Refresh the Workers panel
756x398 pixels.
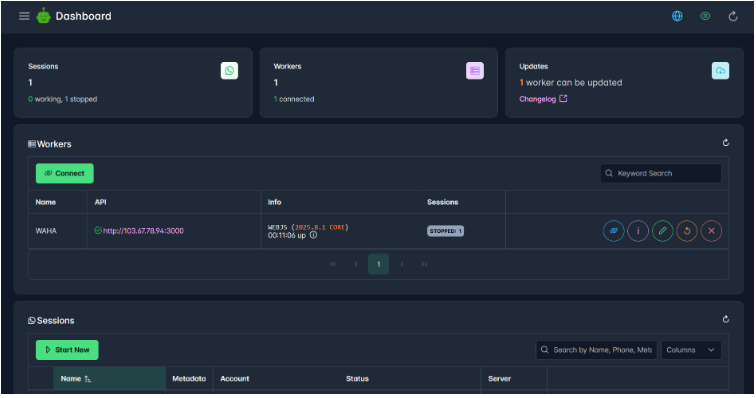coord(726,143)
